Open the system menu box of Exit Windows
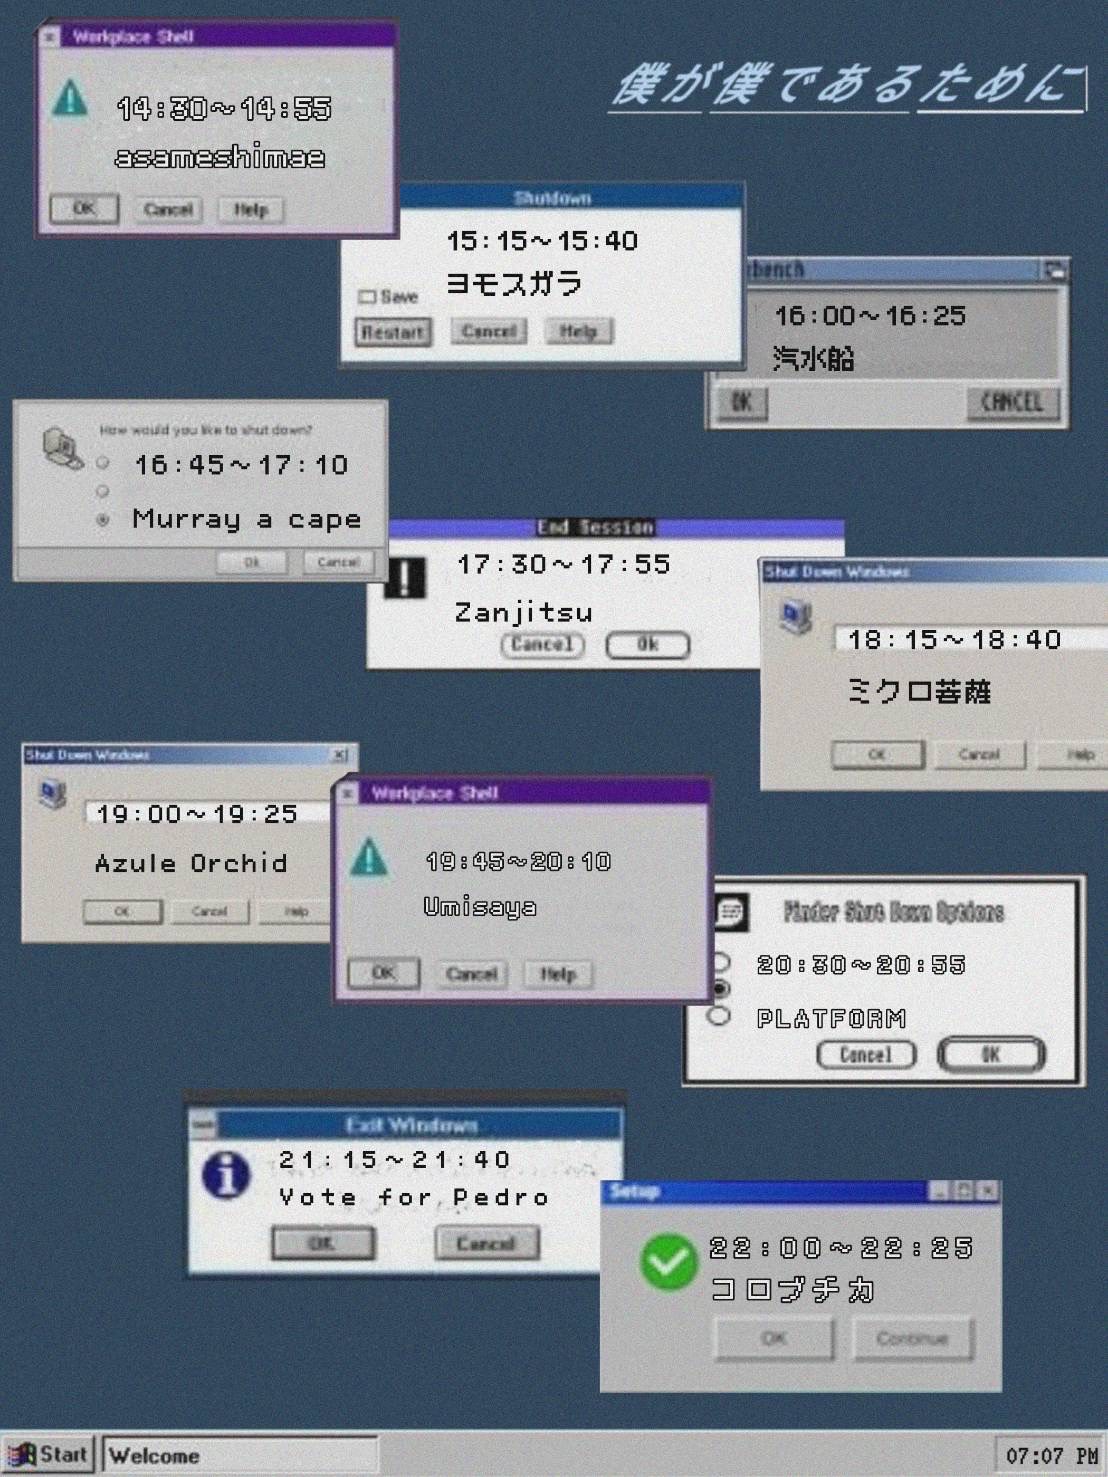The width and height of the screenshot is (1108, 1477). (x=203, y=1123)
